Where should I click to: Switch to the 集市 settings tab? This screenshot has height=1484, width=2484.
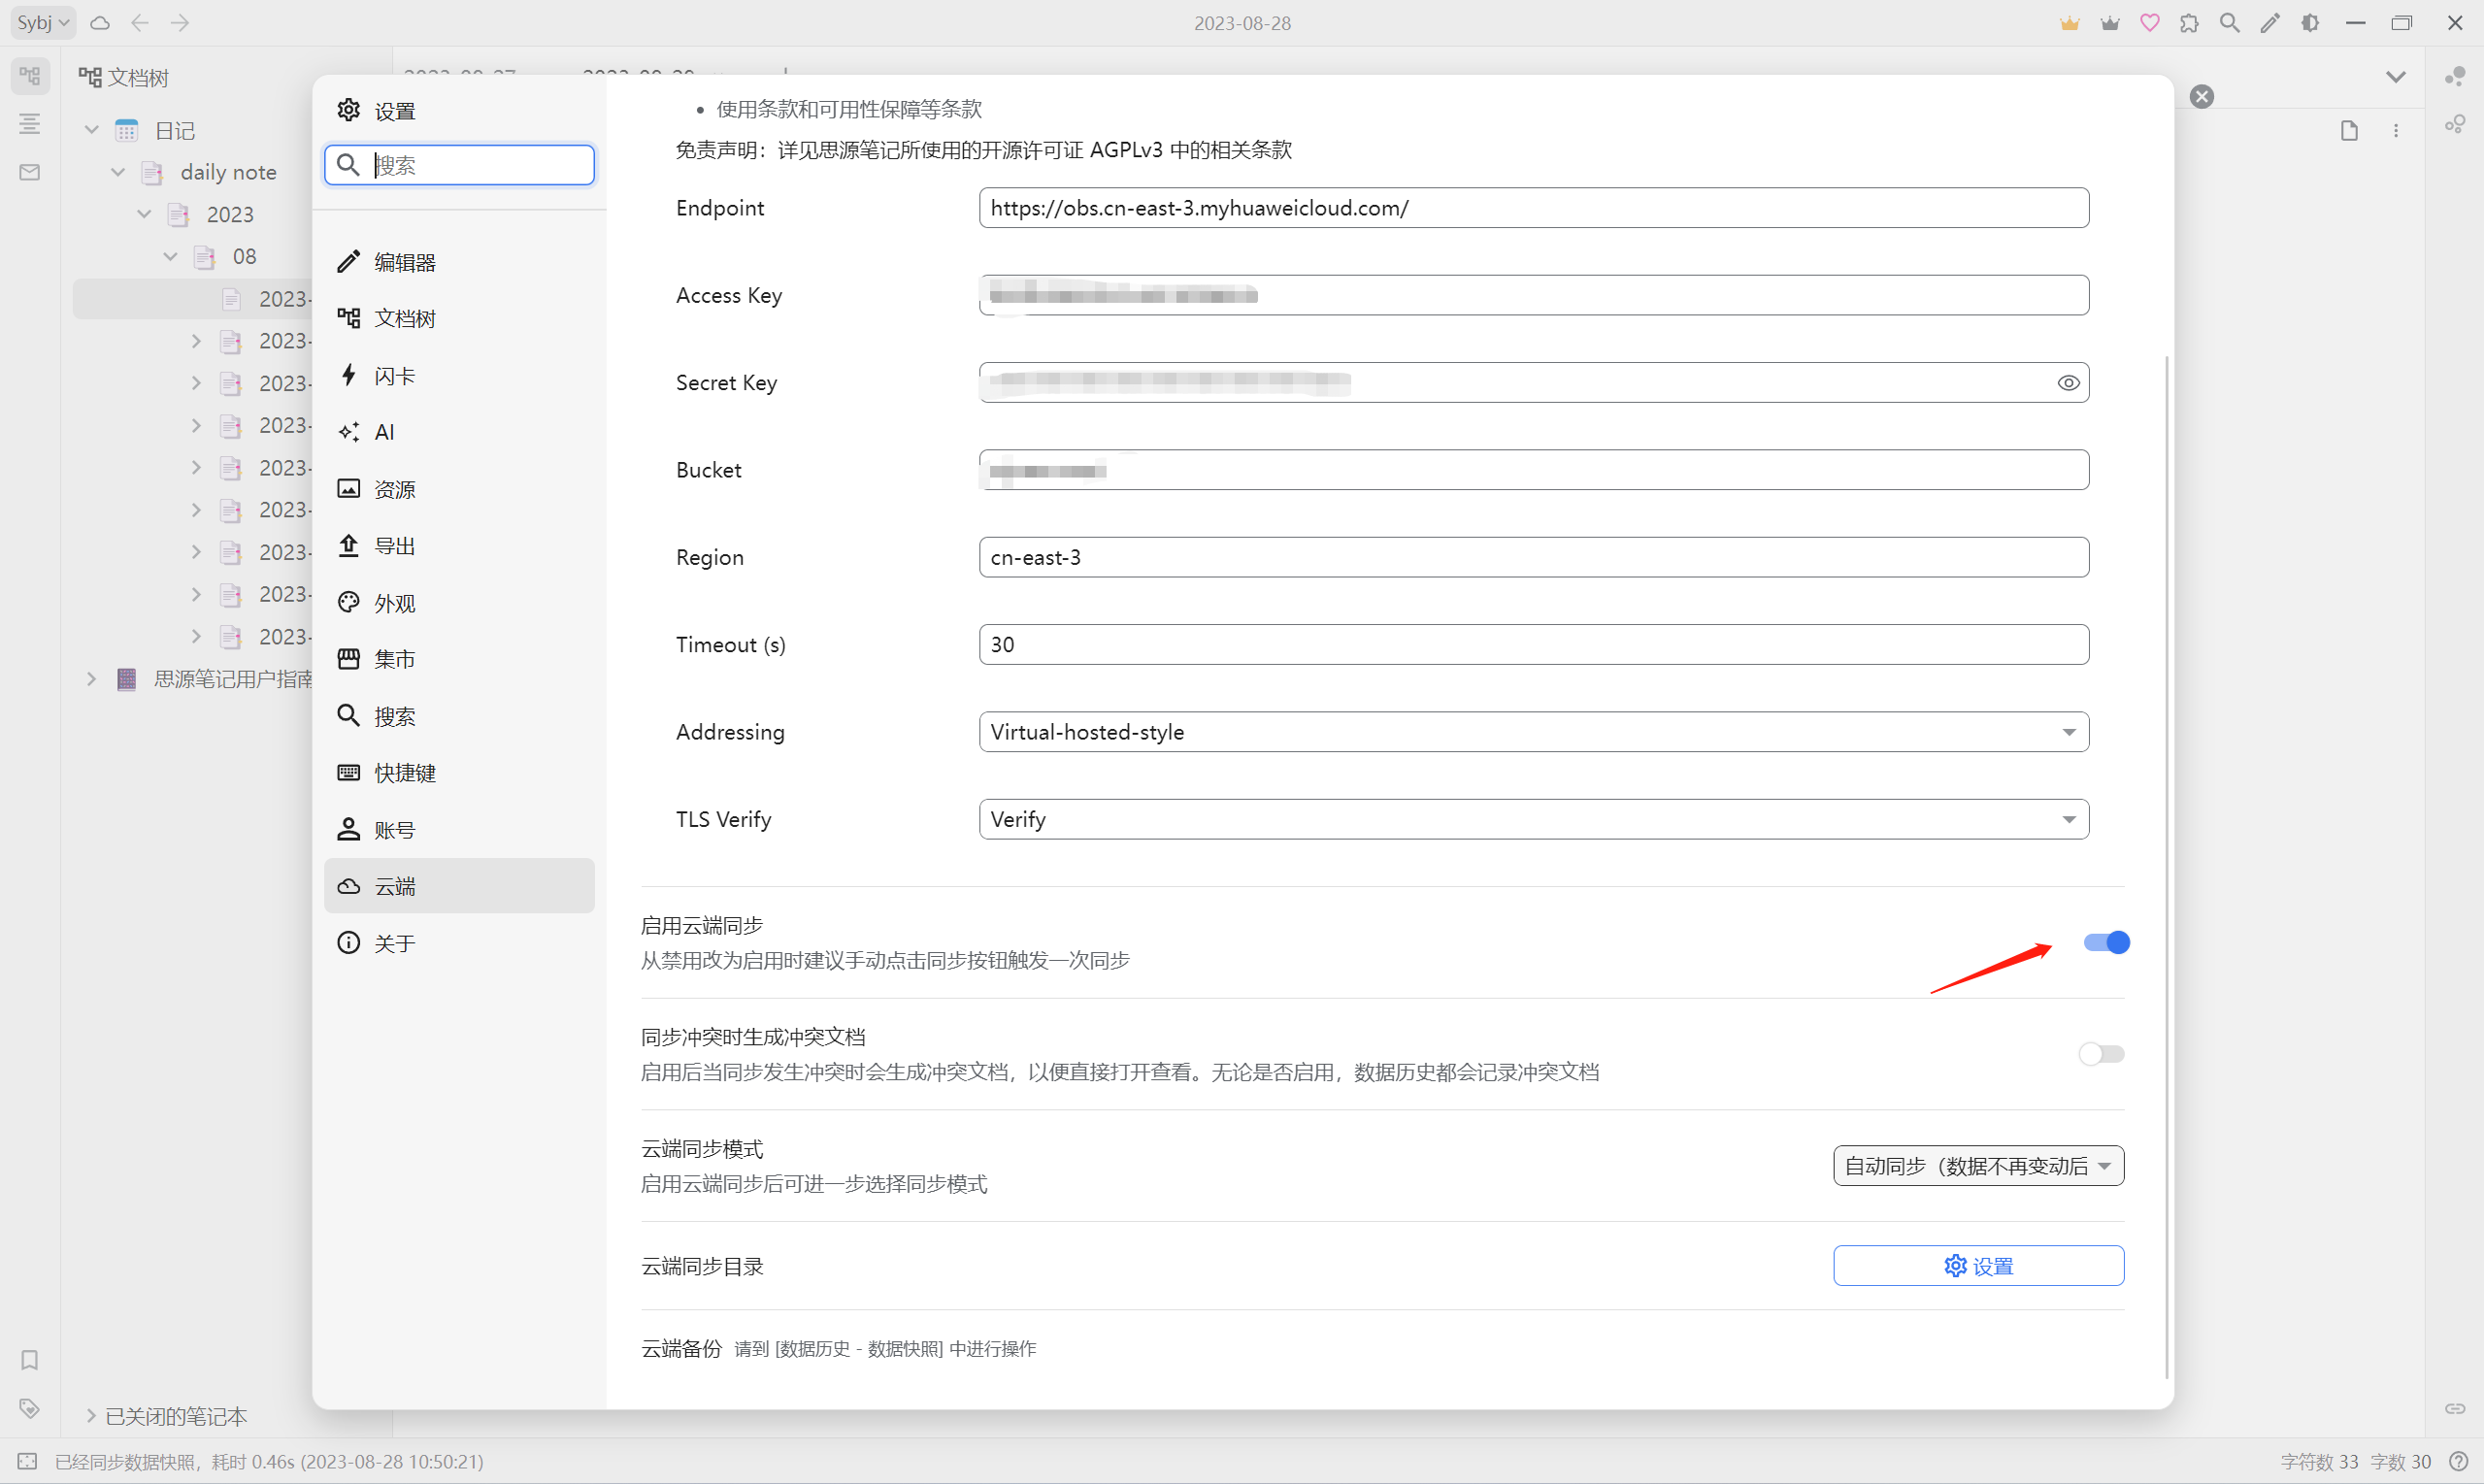(395, 659)
